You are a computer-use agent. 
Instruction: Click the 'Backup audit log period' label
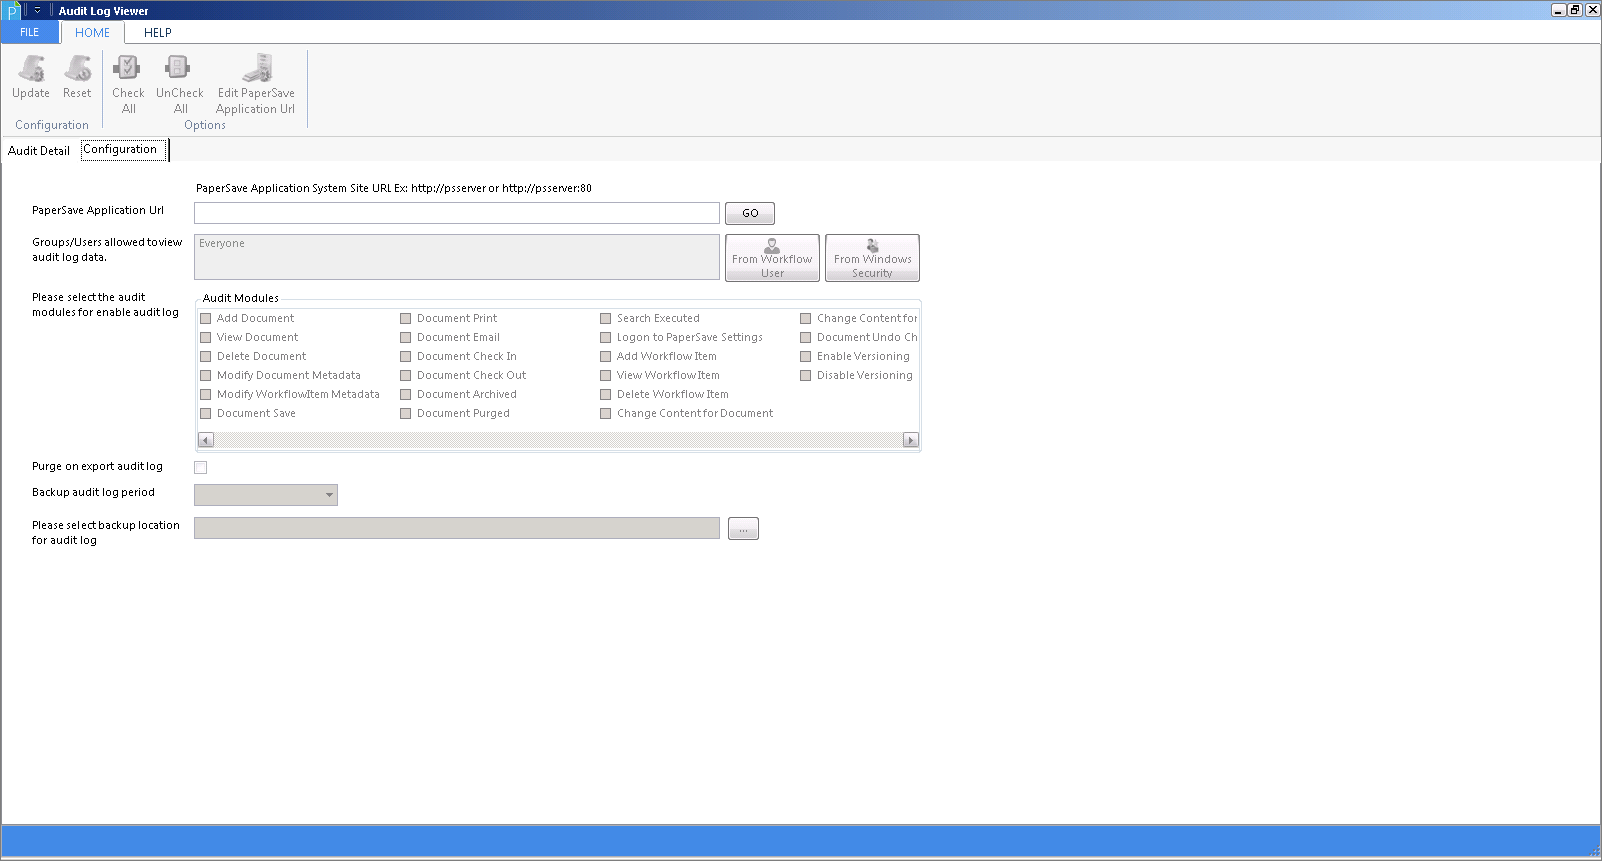tap(93, 492)
